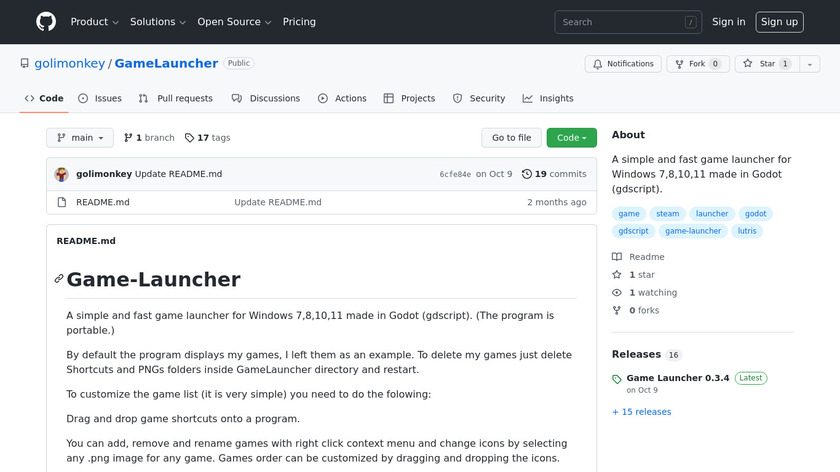
Task: Open the Pull requests tab
Action: coord(176,99)
